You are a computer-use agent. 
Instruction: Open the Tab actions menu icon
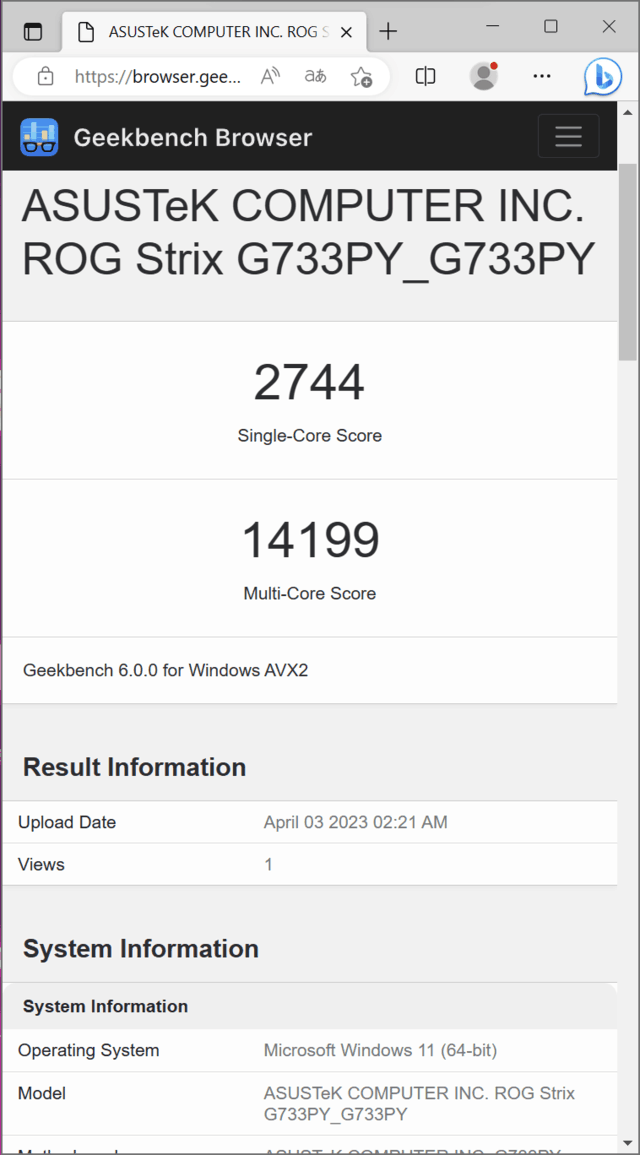tap(32, 31)
